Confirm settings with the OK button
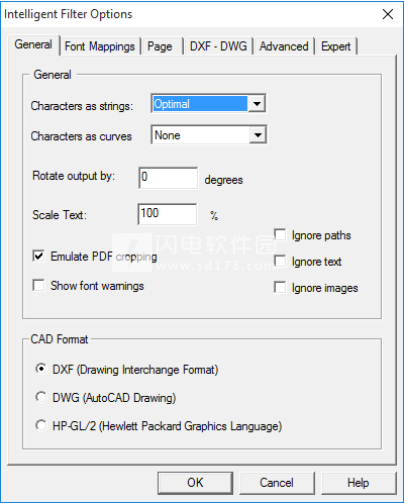Viewport: 404px width, 504px height. coord(195,483)
